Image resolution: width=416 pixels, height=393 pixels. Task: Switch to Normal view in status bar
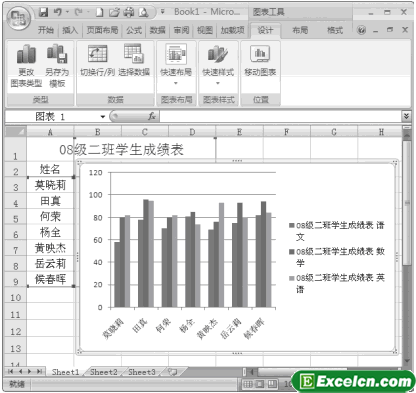pyautogui.click(x=248, y=384)
